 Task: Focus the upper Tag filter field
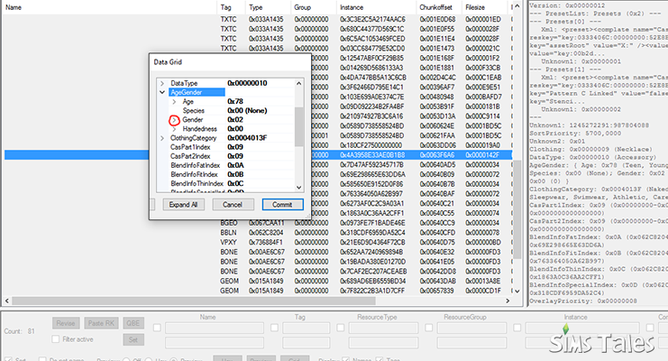(x=306, y=328)
